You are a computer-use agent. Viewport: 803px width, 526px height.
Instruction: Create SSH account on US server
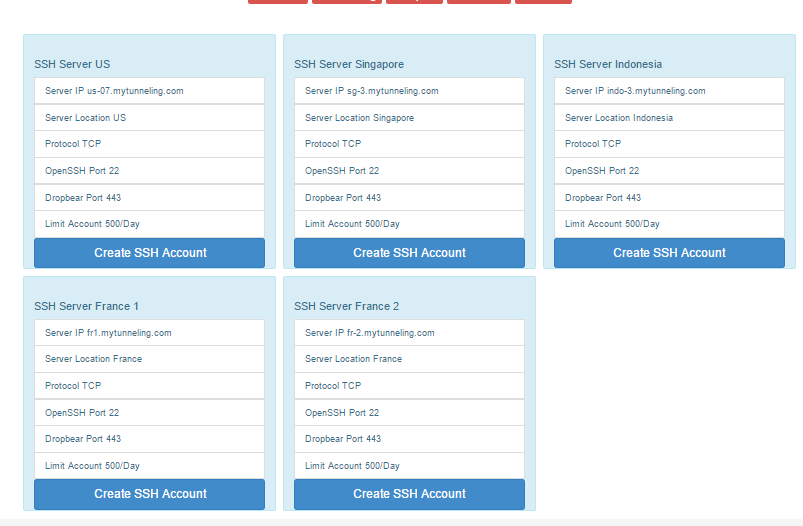click(x=150, y=253)
